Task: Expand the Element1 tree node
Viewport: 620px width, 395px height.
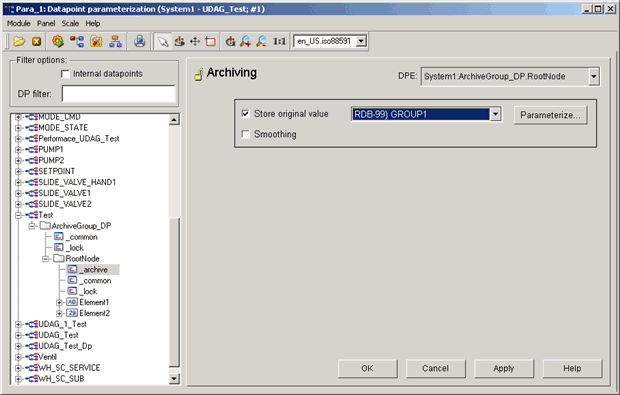Action: coord(59,302)
